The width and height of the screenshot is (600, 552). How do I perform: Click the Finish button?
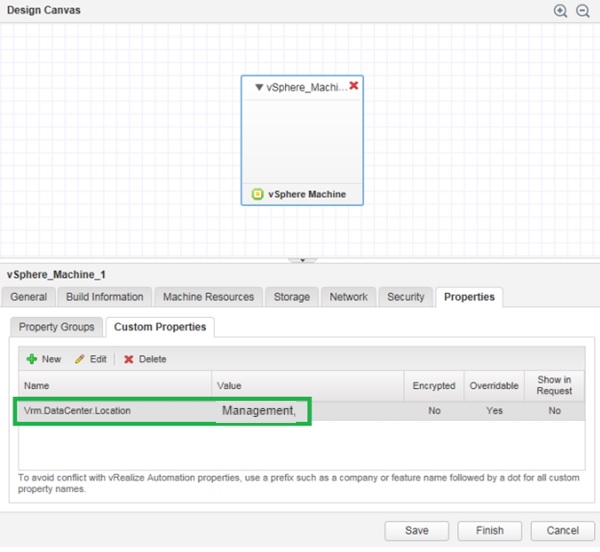(490, 531)
